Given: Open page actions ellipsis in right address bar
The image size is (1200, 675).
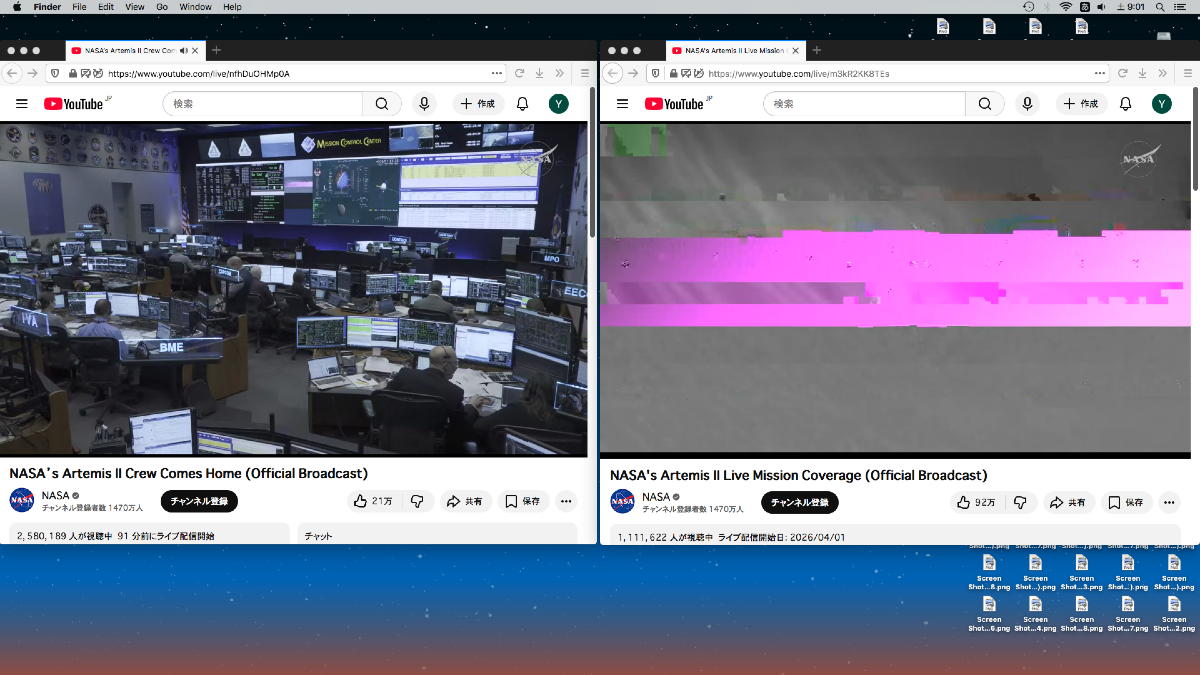Looking at the screenshot, I should [1099, 73].
